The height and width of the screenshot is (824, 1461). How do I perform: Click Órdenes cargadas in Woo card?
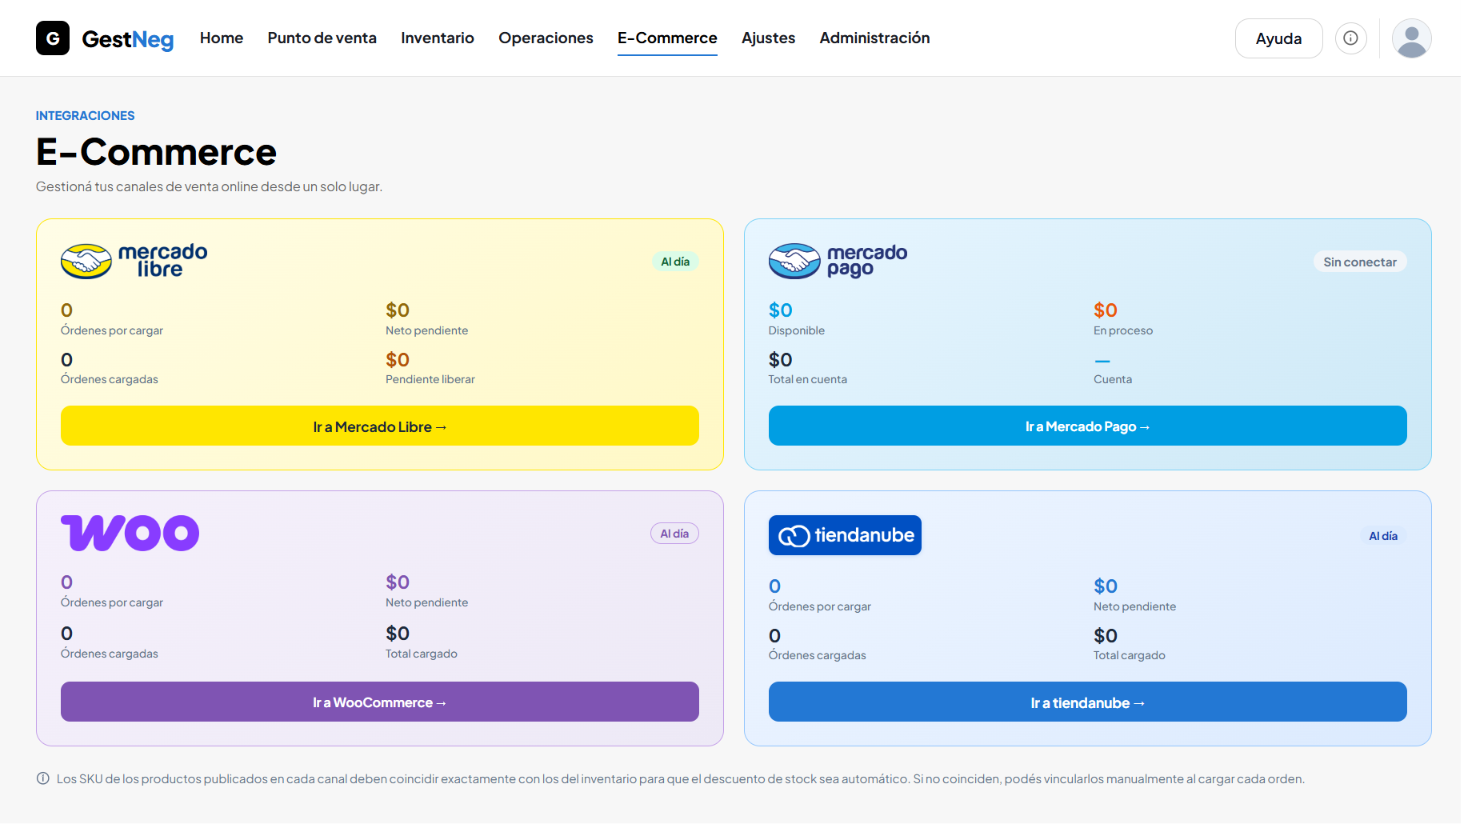tap(110, 654)
